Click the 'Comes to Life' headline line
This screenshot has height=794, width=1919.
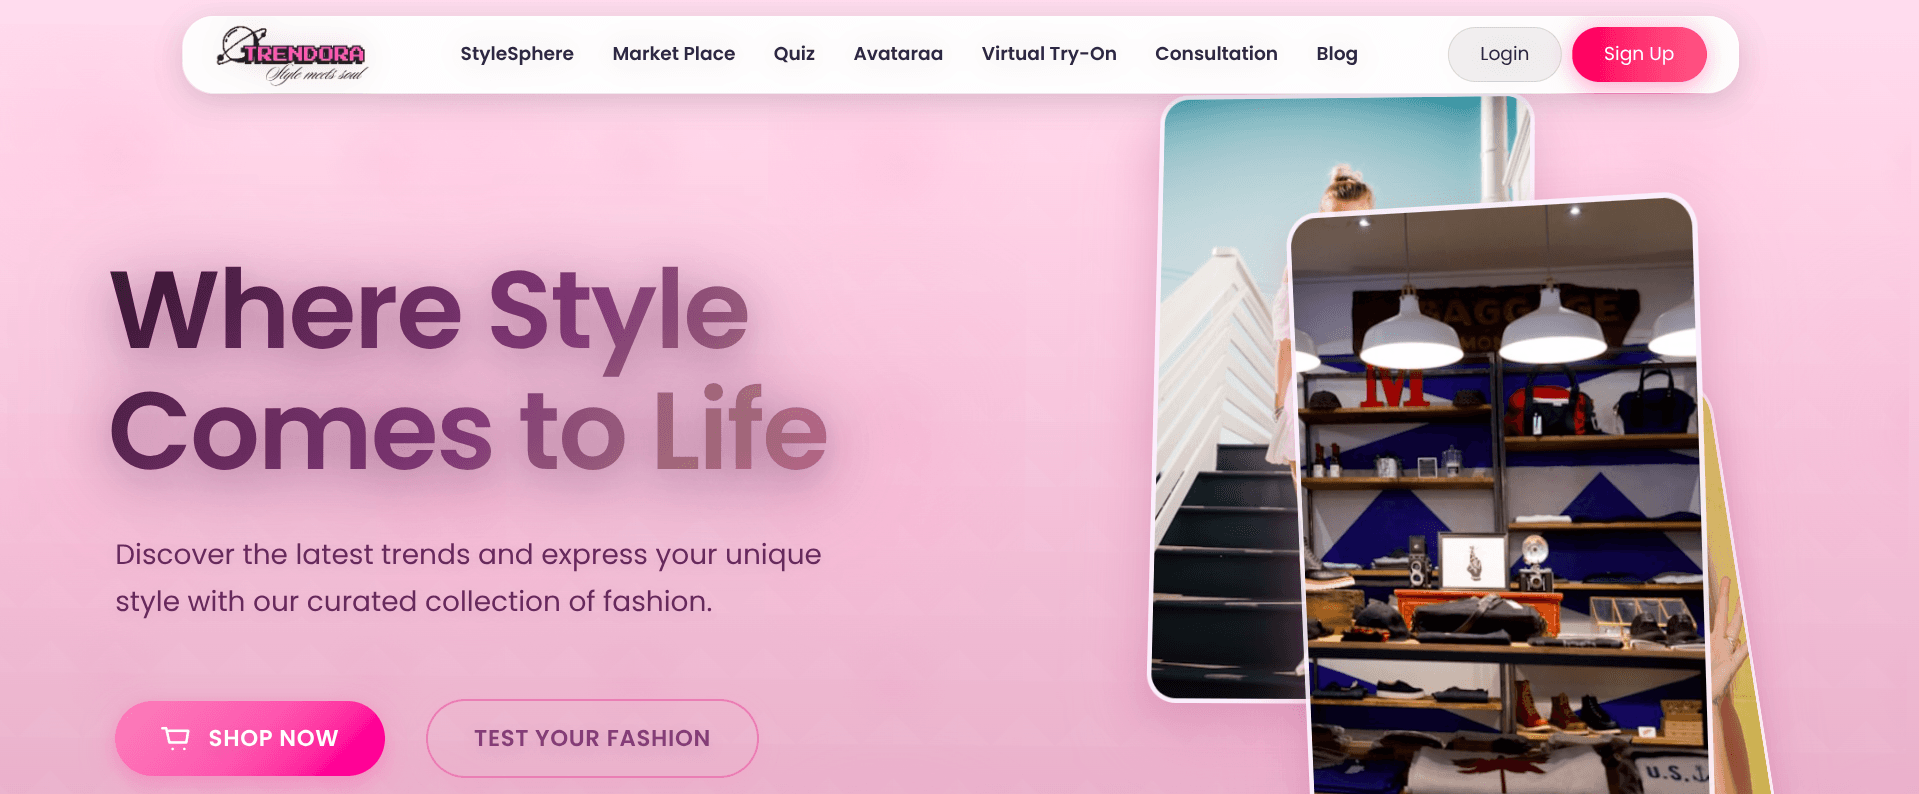coord(468,432)
